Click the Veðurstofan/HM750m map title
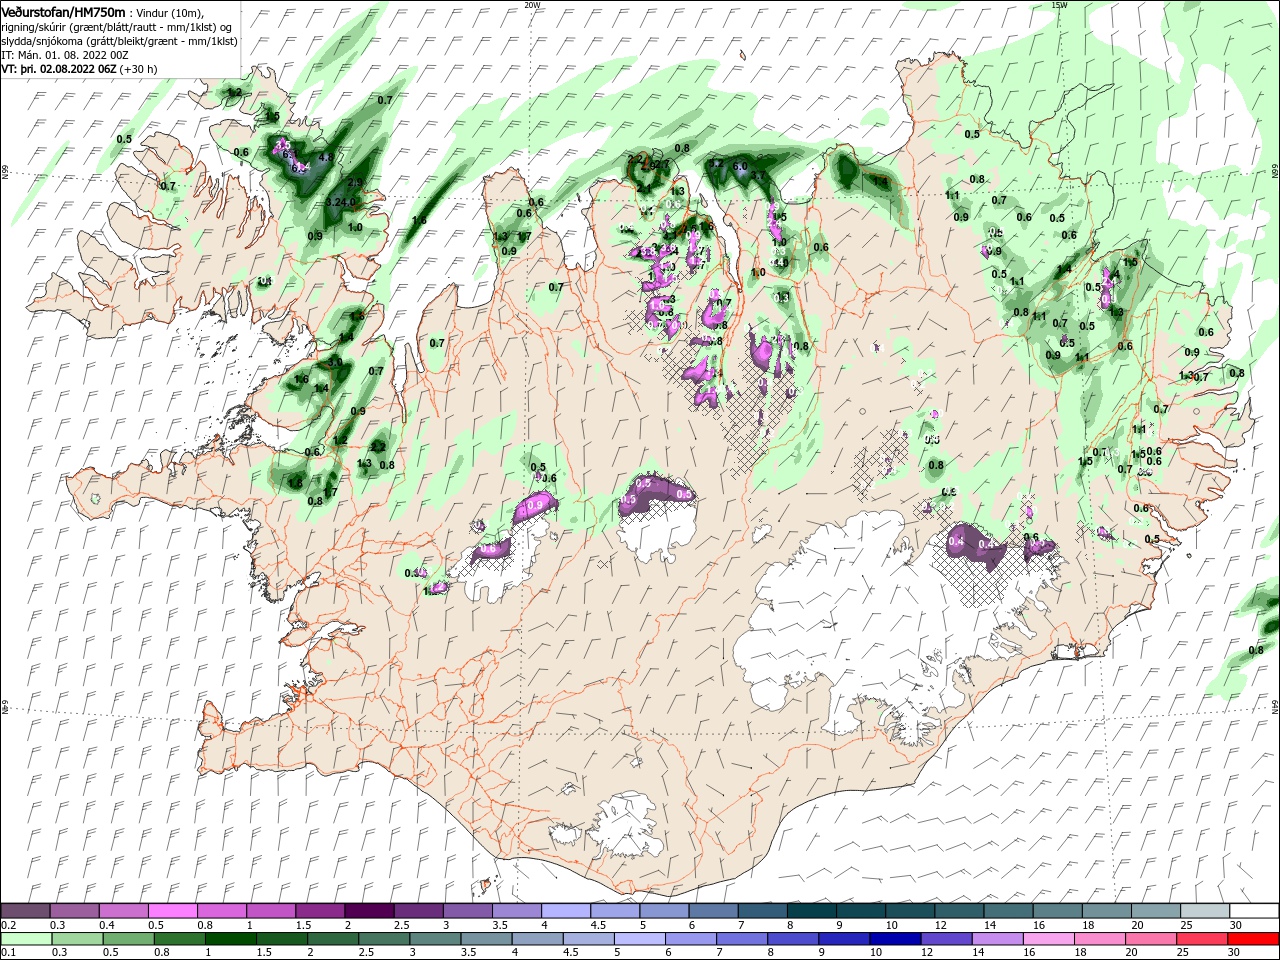 coord(63,11)
